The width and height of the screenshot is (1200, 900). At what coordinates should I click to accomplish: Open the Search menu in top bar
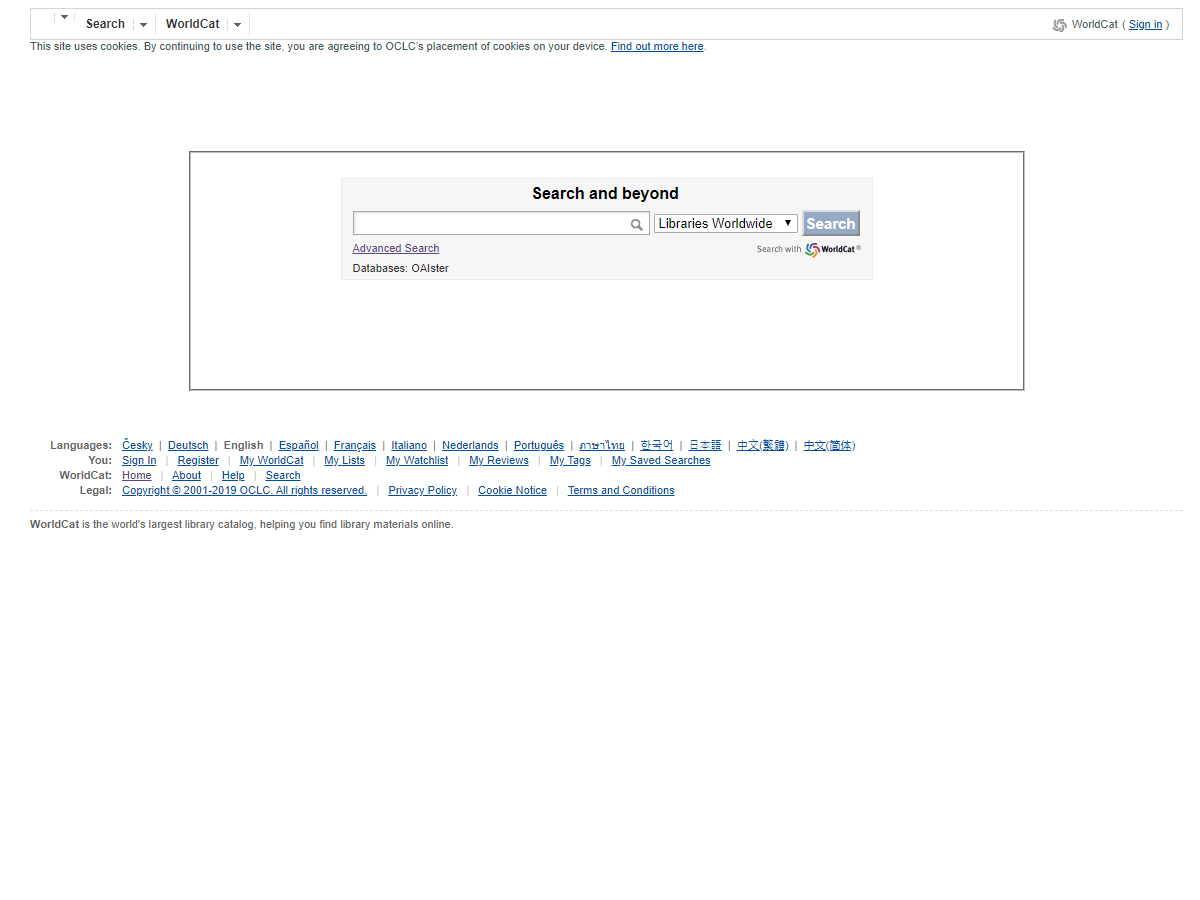click(105, 24)
